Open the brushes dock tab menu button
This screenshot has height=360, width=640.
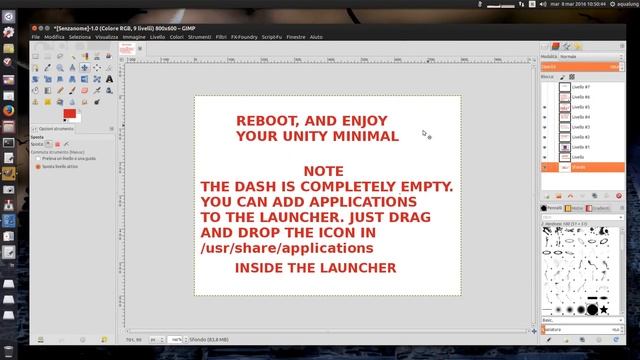(x=622, y=208)
